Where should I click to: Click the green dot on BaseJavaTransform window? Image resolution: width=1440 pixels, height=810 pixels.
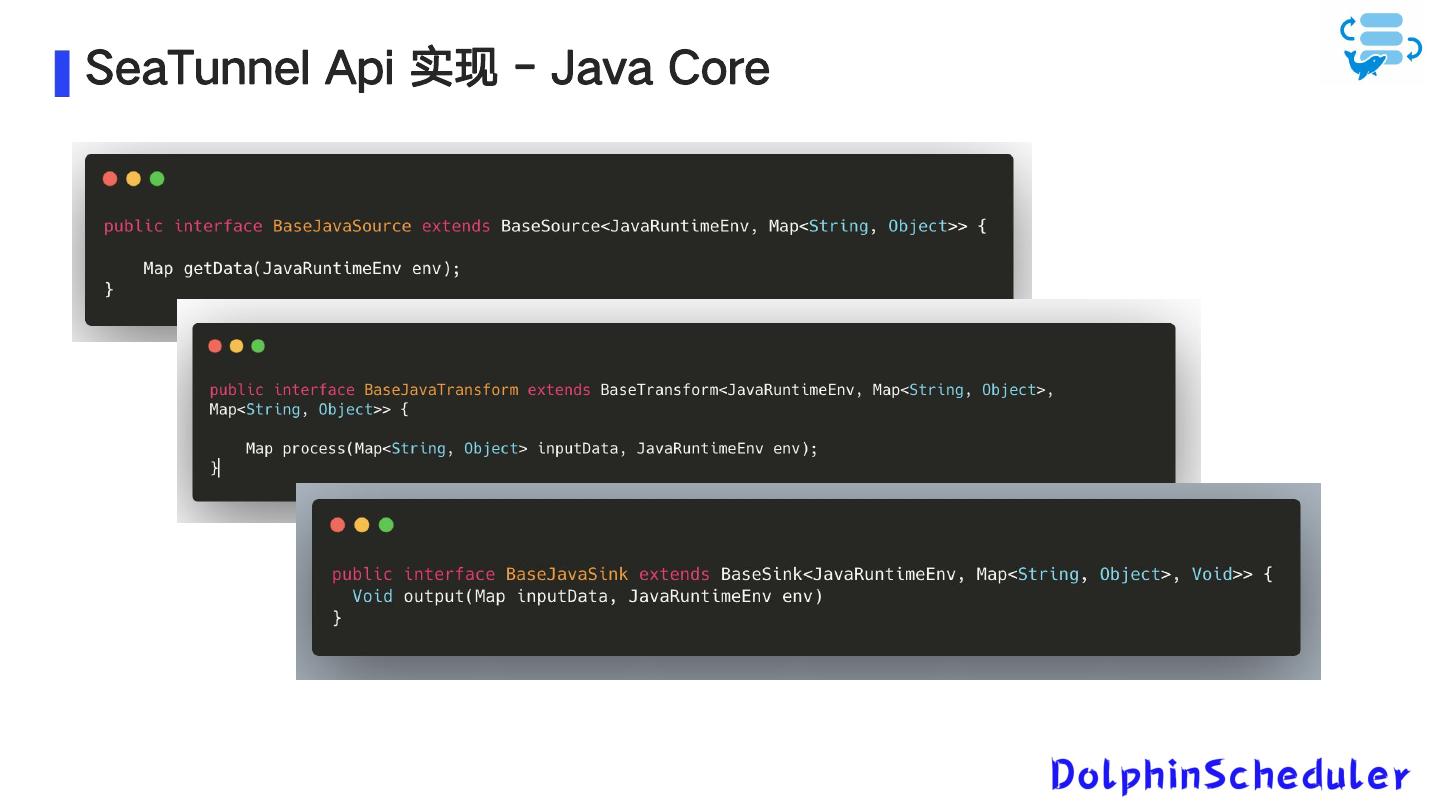point(258,346)
